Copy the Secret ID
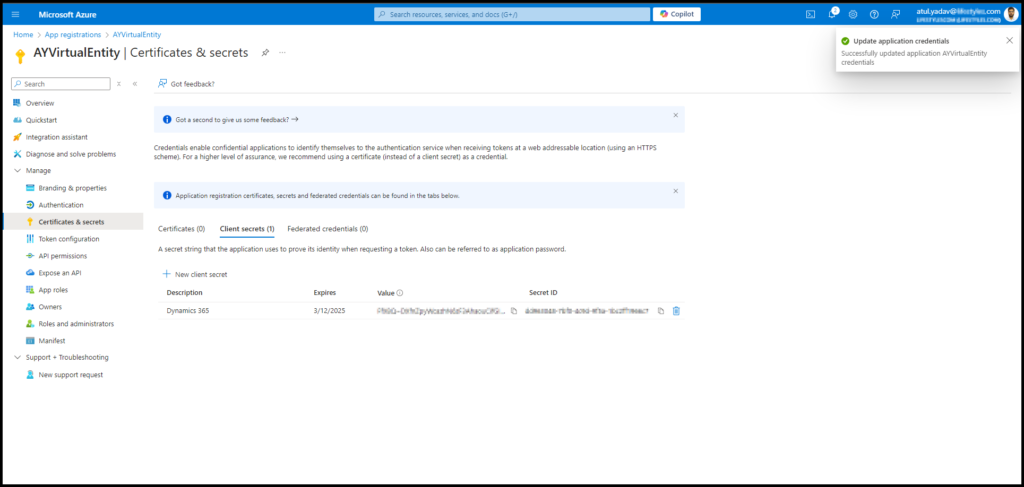The height and width of the screenshot is (487, 1024). [x=661, y=311]
